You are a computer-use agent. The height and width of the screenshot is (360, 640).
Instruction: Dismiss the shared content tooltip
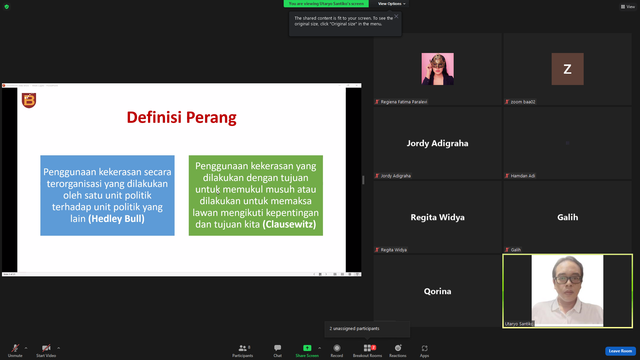(396, 16)
